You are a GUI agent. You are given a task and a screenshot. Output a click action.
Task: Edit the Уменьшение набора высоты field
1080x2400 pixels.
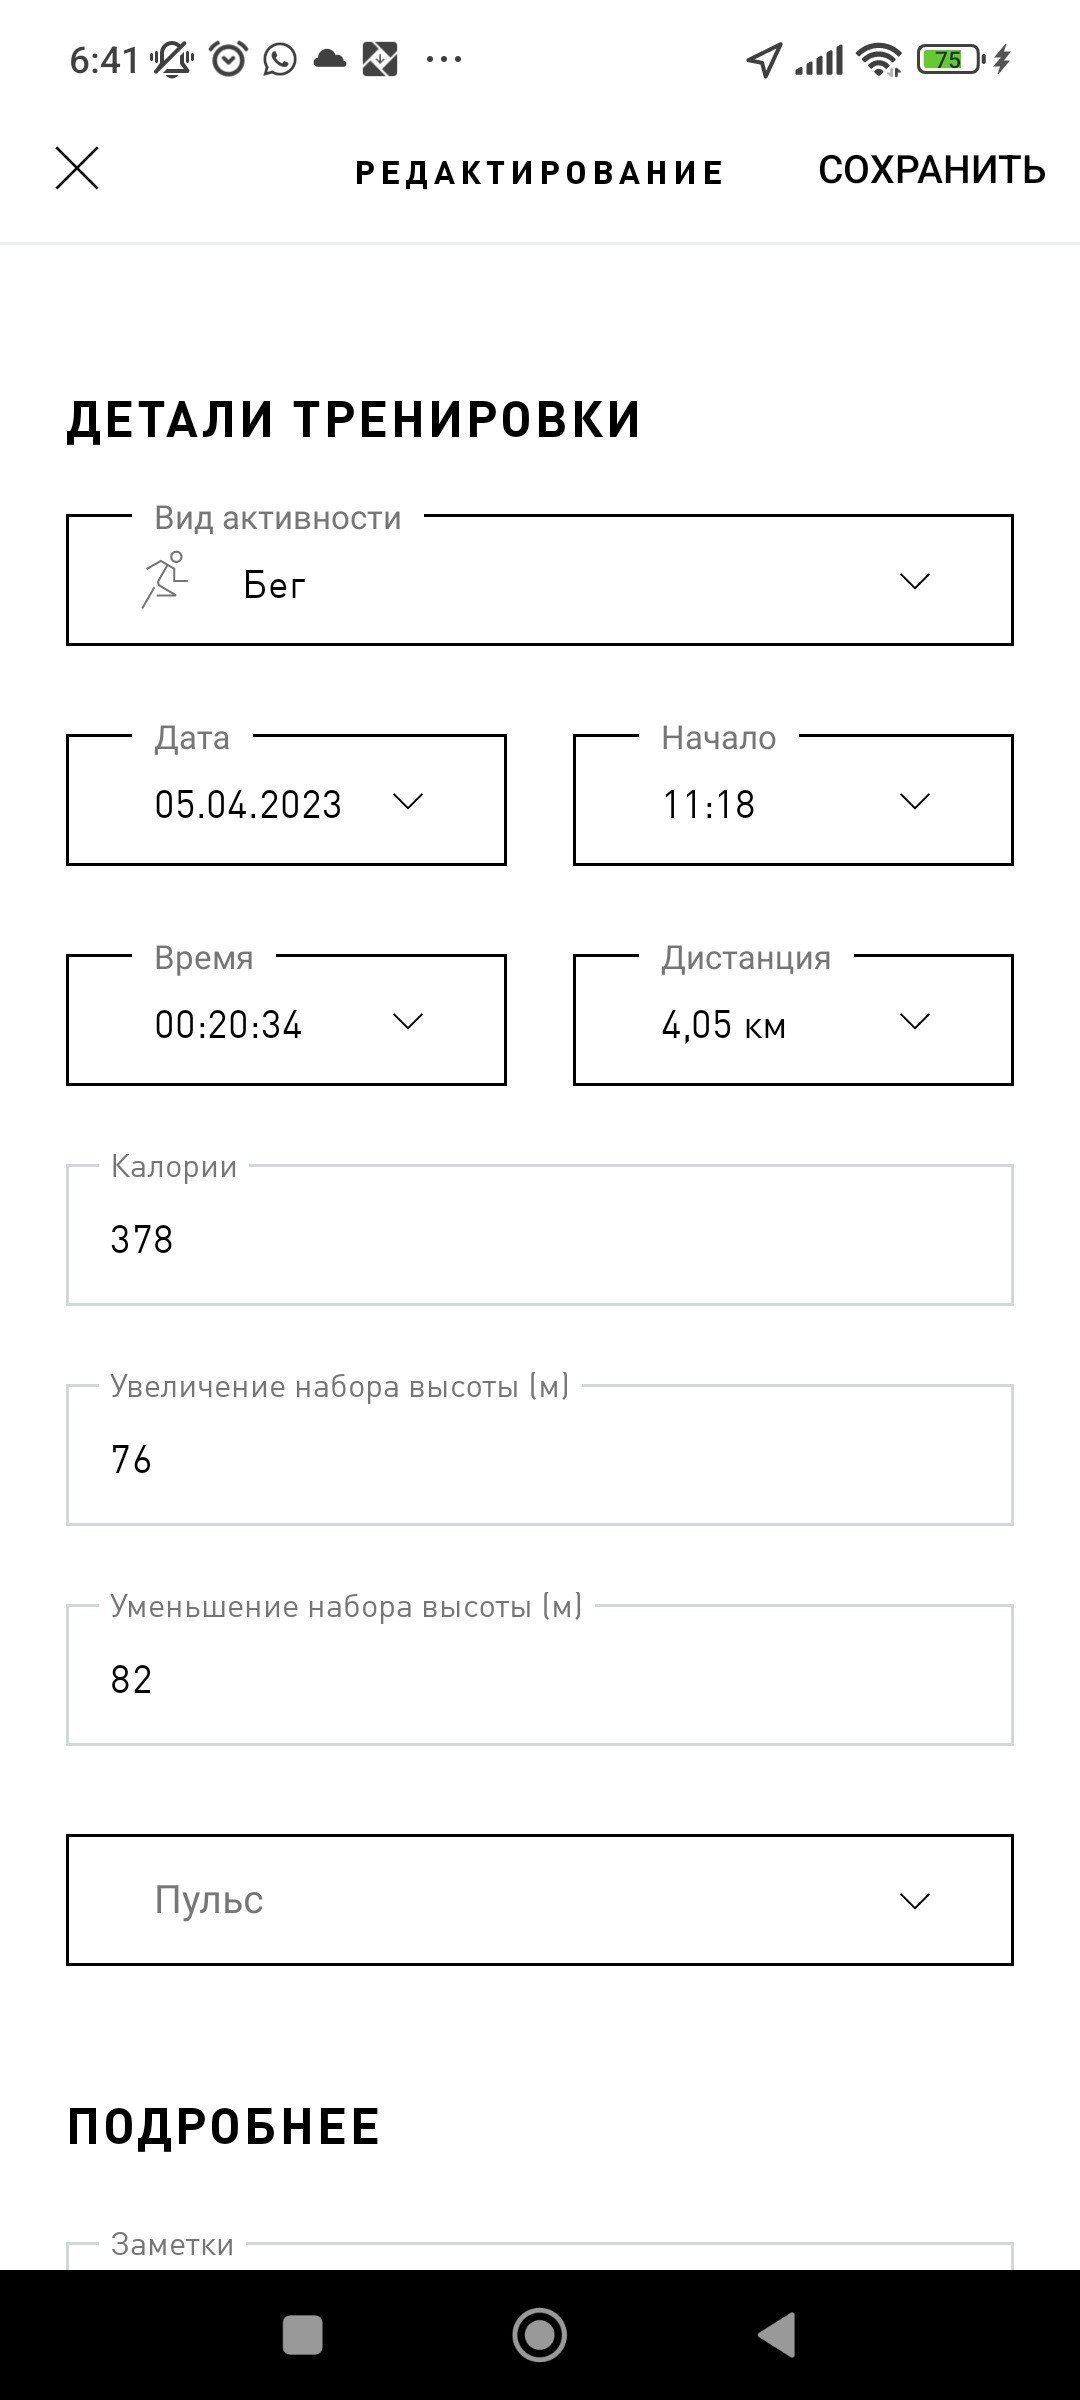click(540, 1675)
